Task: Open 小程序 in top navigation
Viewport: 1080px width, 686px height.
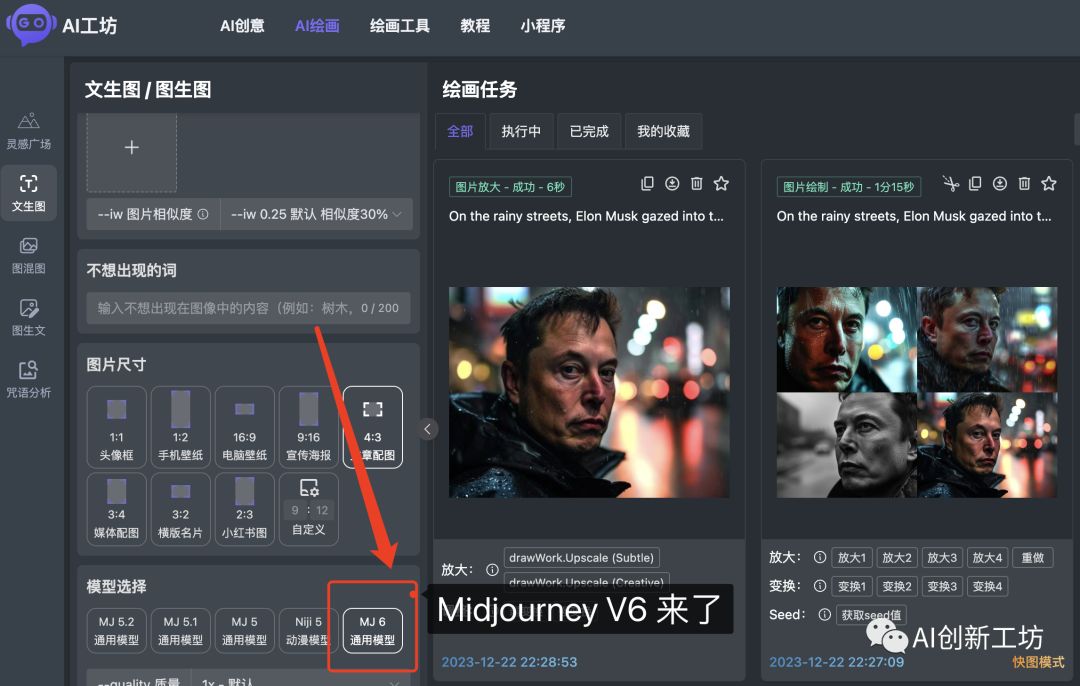Action: [543, 26]
